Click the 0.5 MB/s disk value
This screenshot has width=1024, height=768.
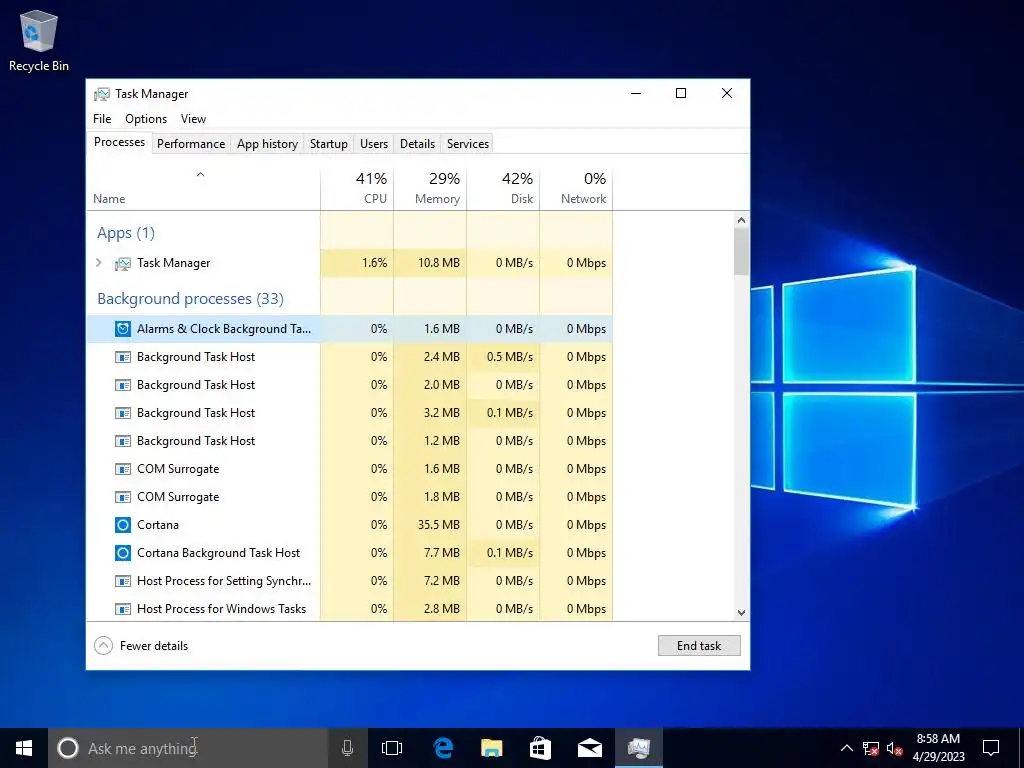(x=510, y=357)
